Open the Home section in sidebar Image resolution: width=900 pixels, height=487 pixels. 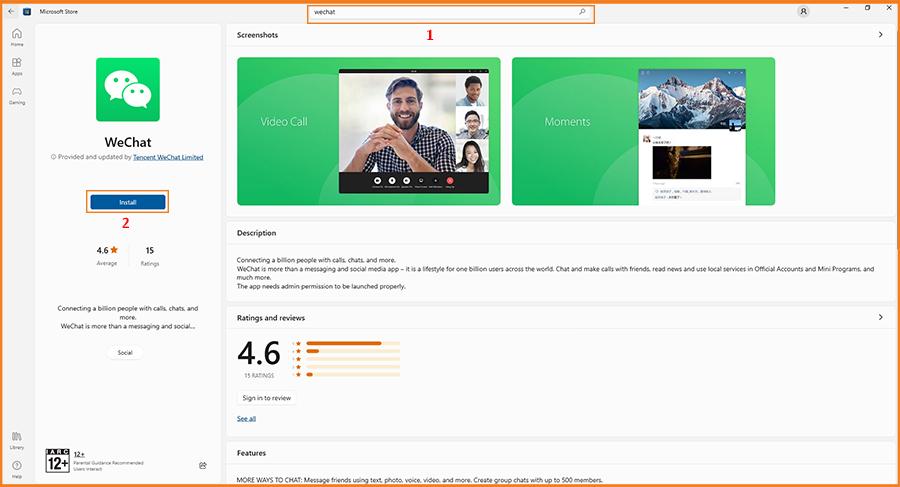[x=17, y=37]
